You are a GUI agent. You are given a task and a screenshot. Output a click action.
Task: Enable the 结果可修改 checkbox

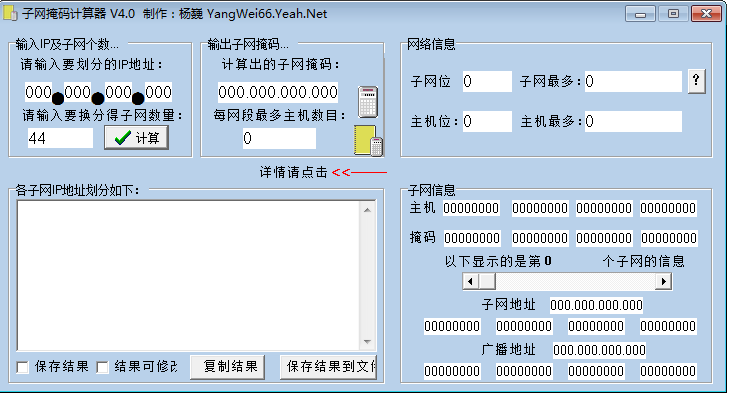[103, 367]
